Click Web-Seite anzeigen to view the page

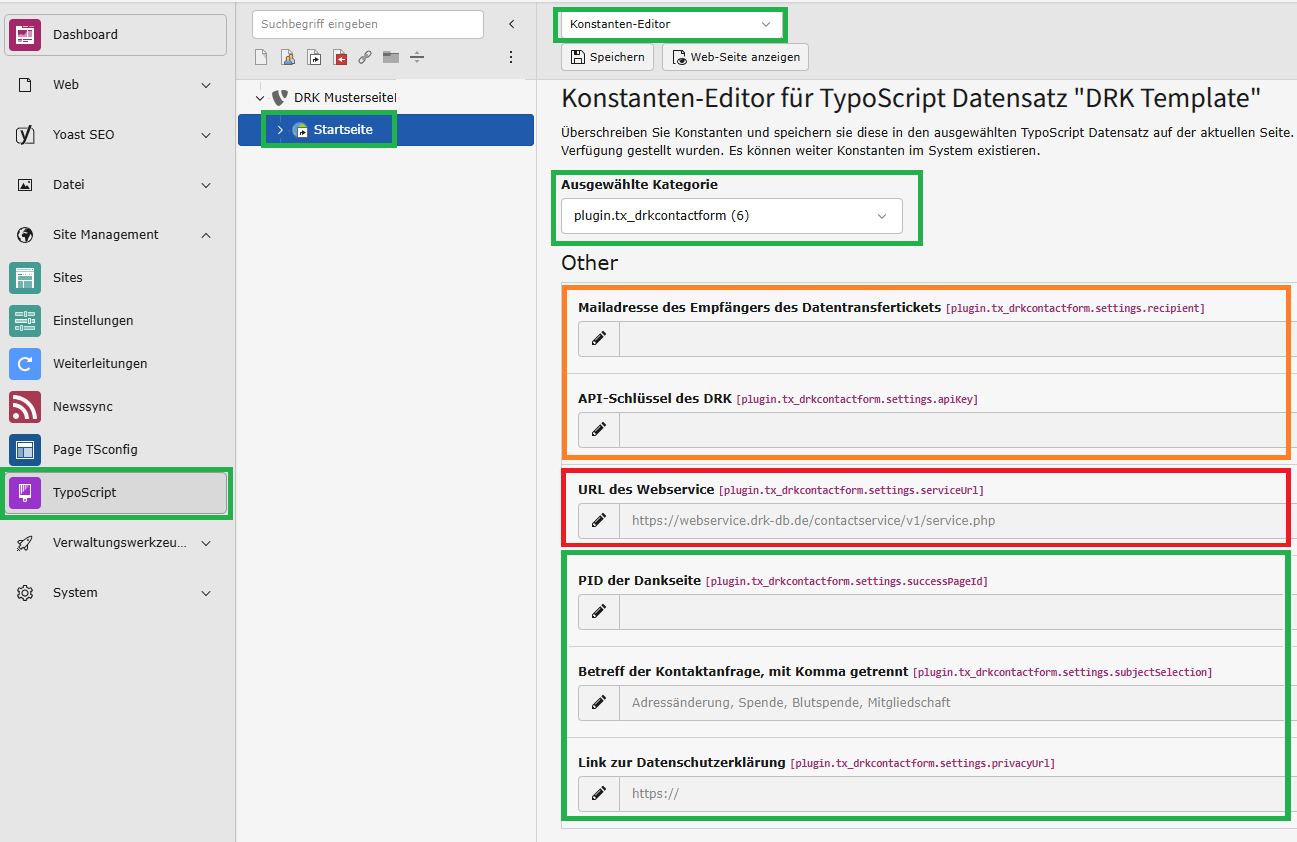click(x=735, y=57)
